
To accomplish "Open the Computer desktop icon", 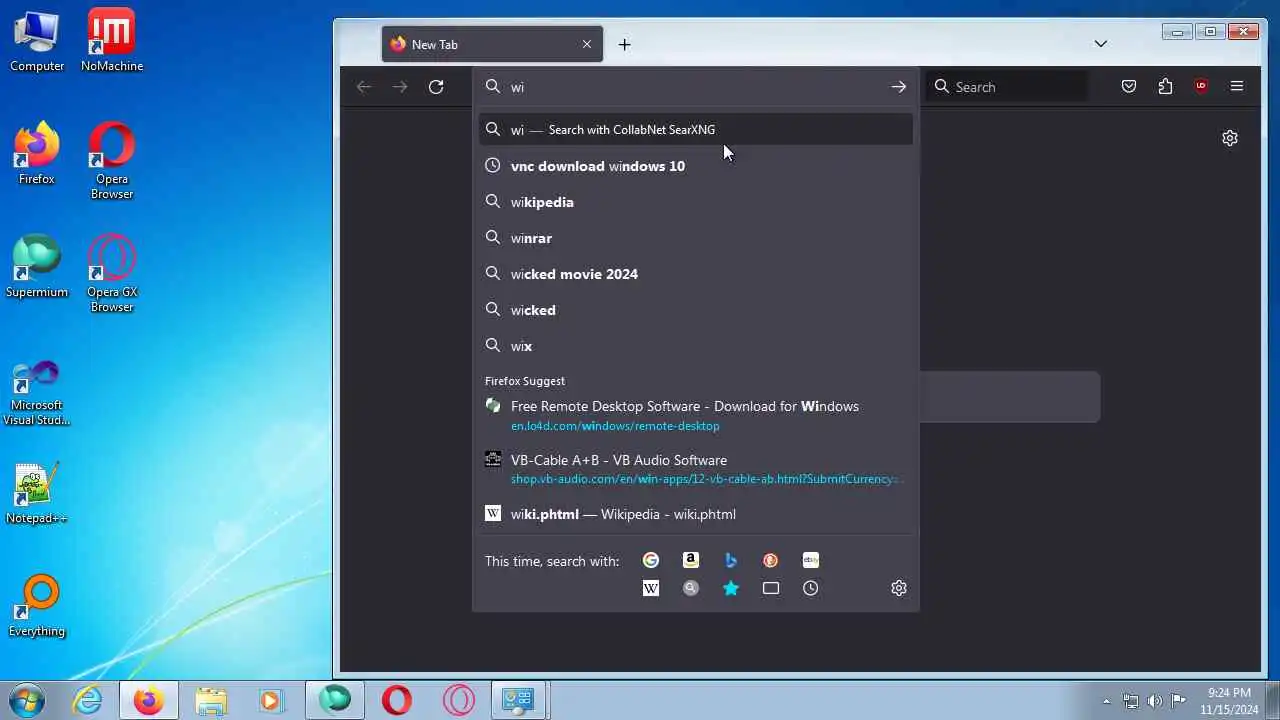I will point(37,41).
